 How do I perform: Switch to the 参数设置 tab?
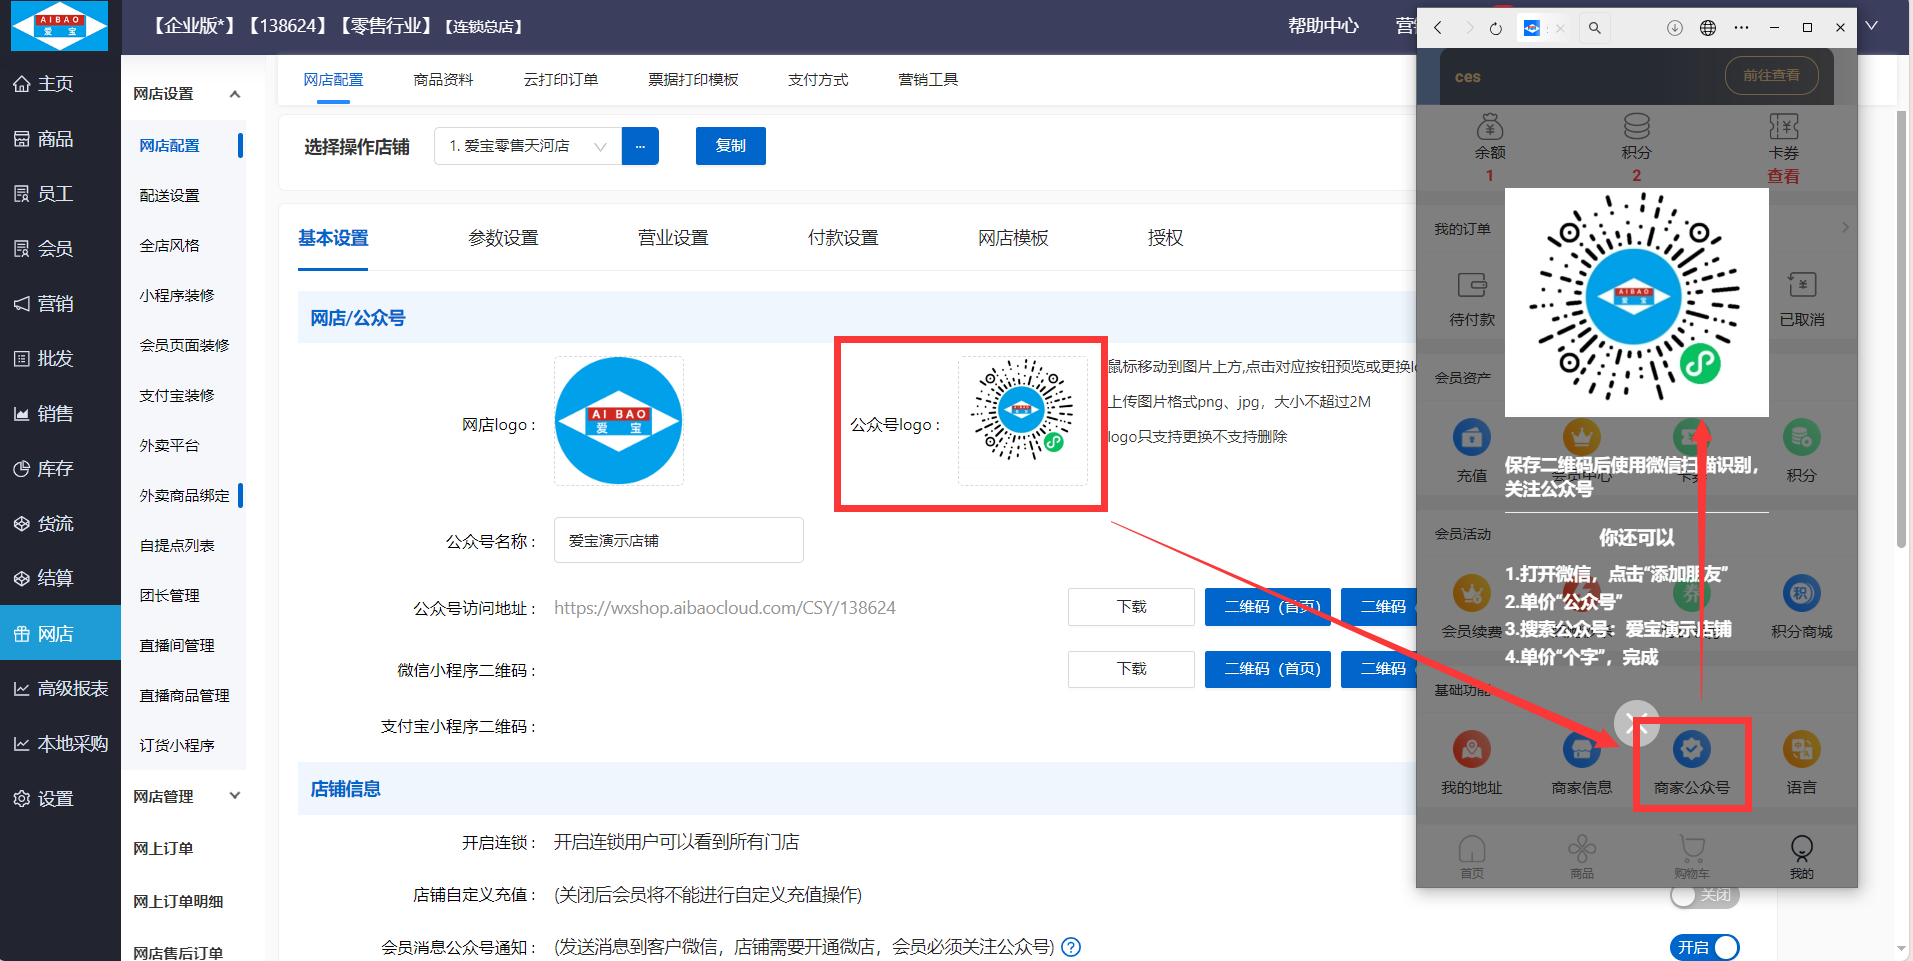click(x=503, y=238)
